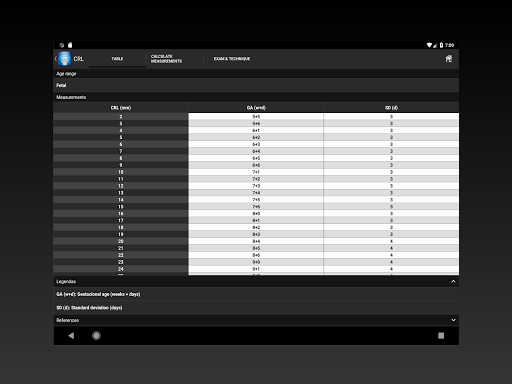Select the CRL 17 row cell
Screen dimensions: 512x384
coord(121,220)
